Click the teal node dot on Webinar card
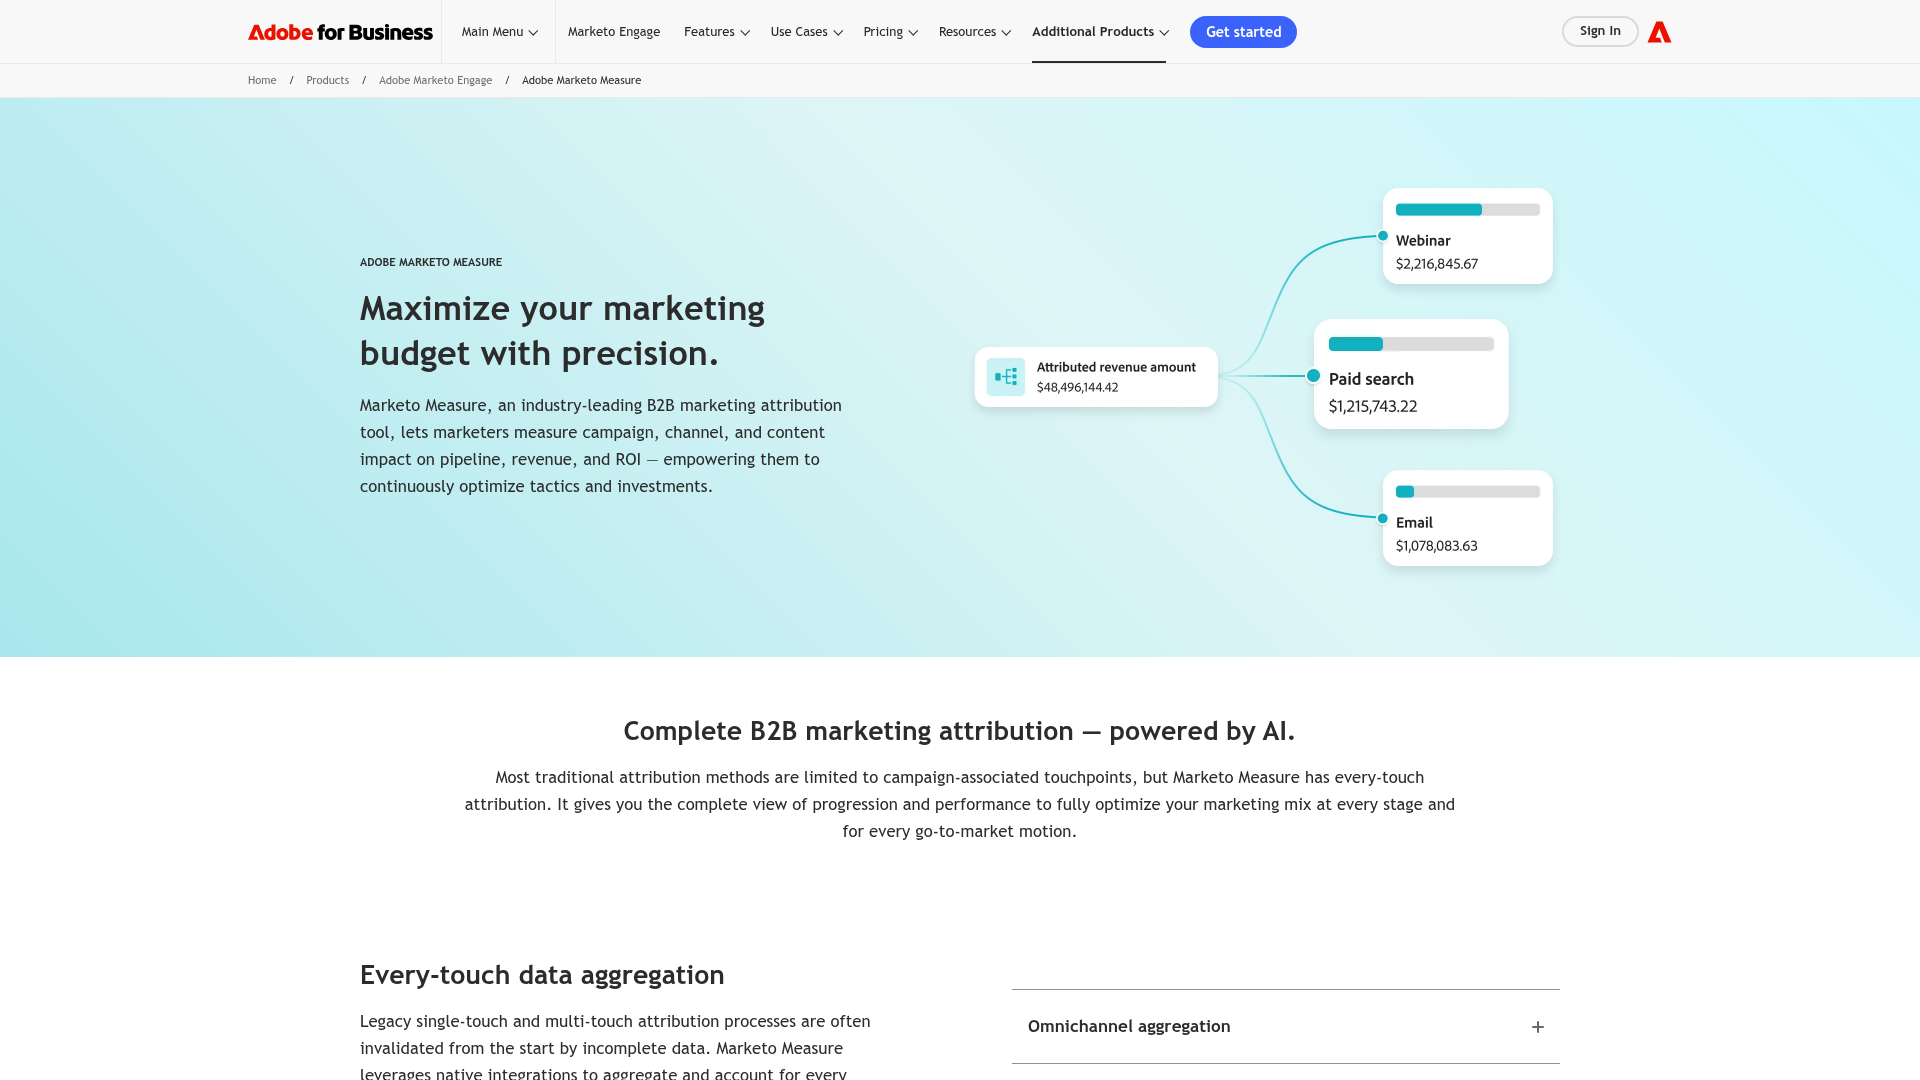 (1381, 236)
